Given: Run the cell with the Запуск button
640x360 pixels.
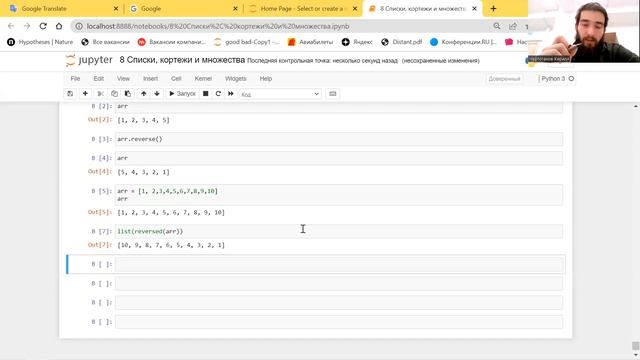Looking at the screenshot, I should click(x=182, y=94).
